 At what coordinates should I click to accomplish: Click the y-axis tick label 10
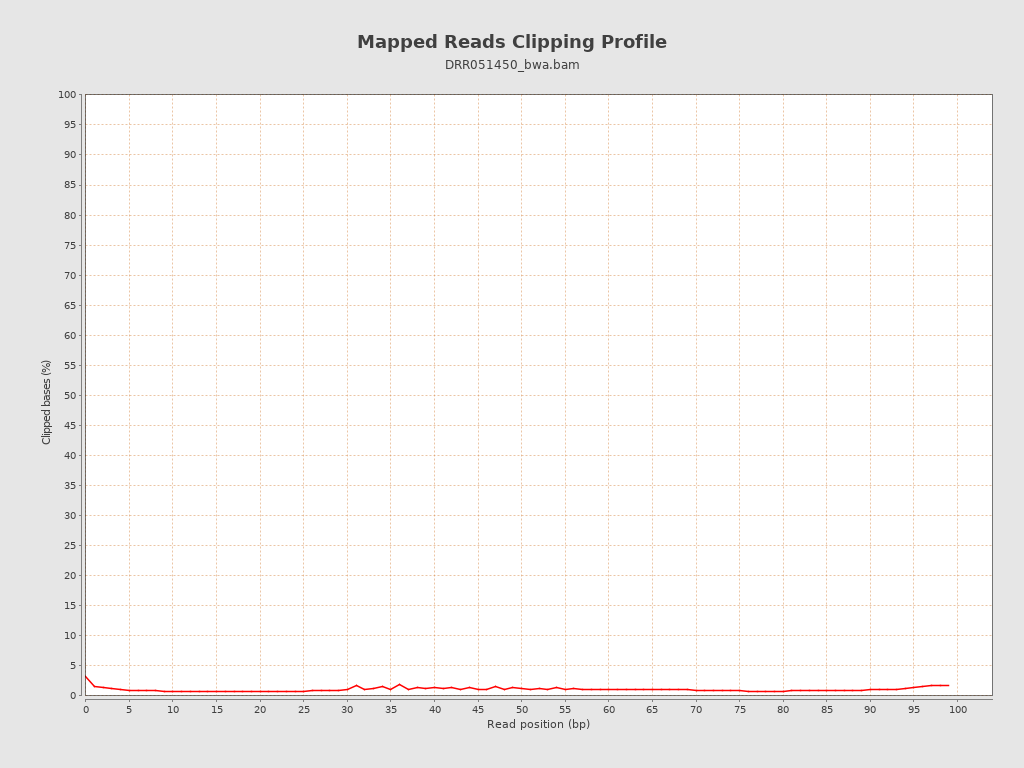[70, 636]
